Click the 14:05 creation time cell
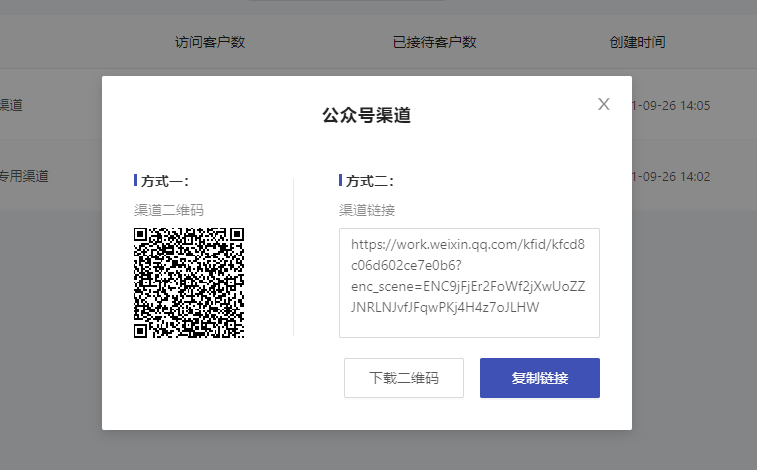This screenshot has height=470, width=757. pyautogui.click(x=671, y=106)
